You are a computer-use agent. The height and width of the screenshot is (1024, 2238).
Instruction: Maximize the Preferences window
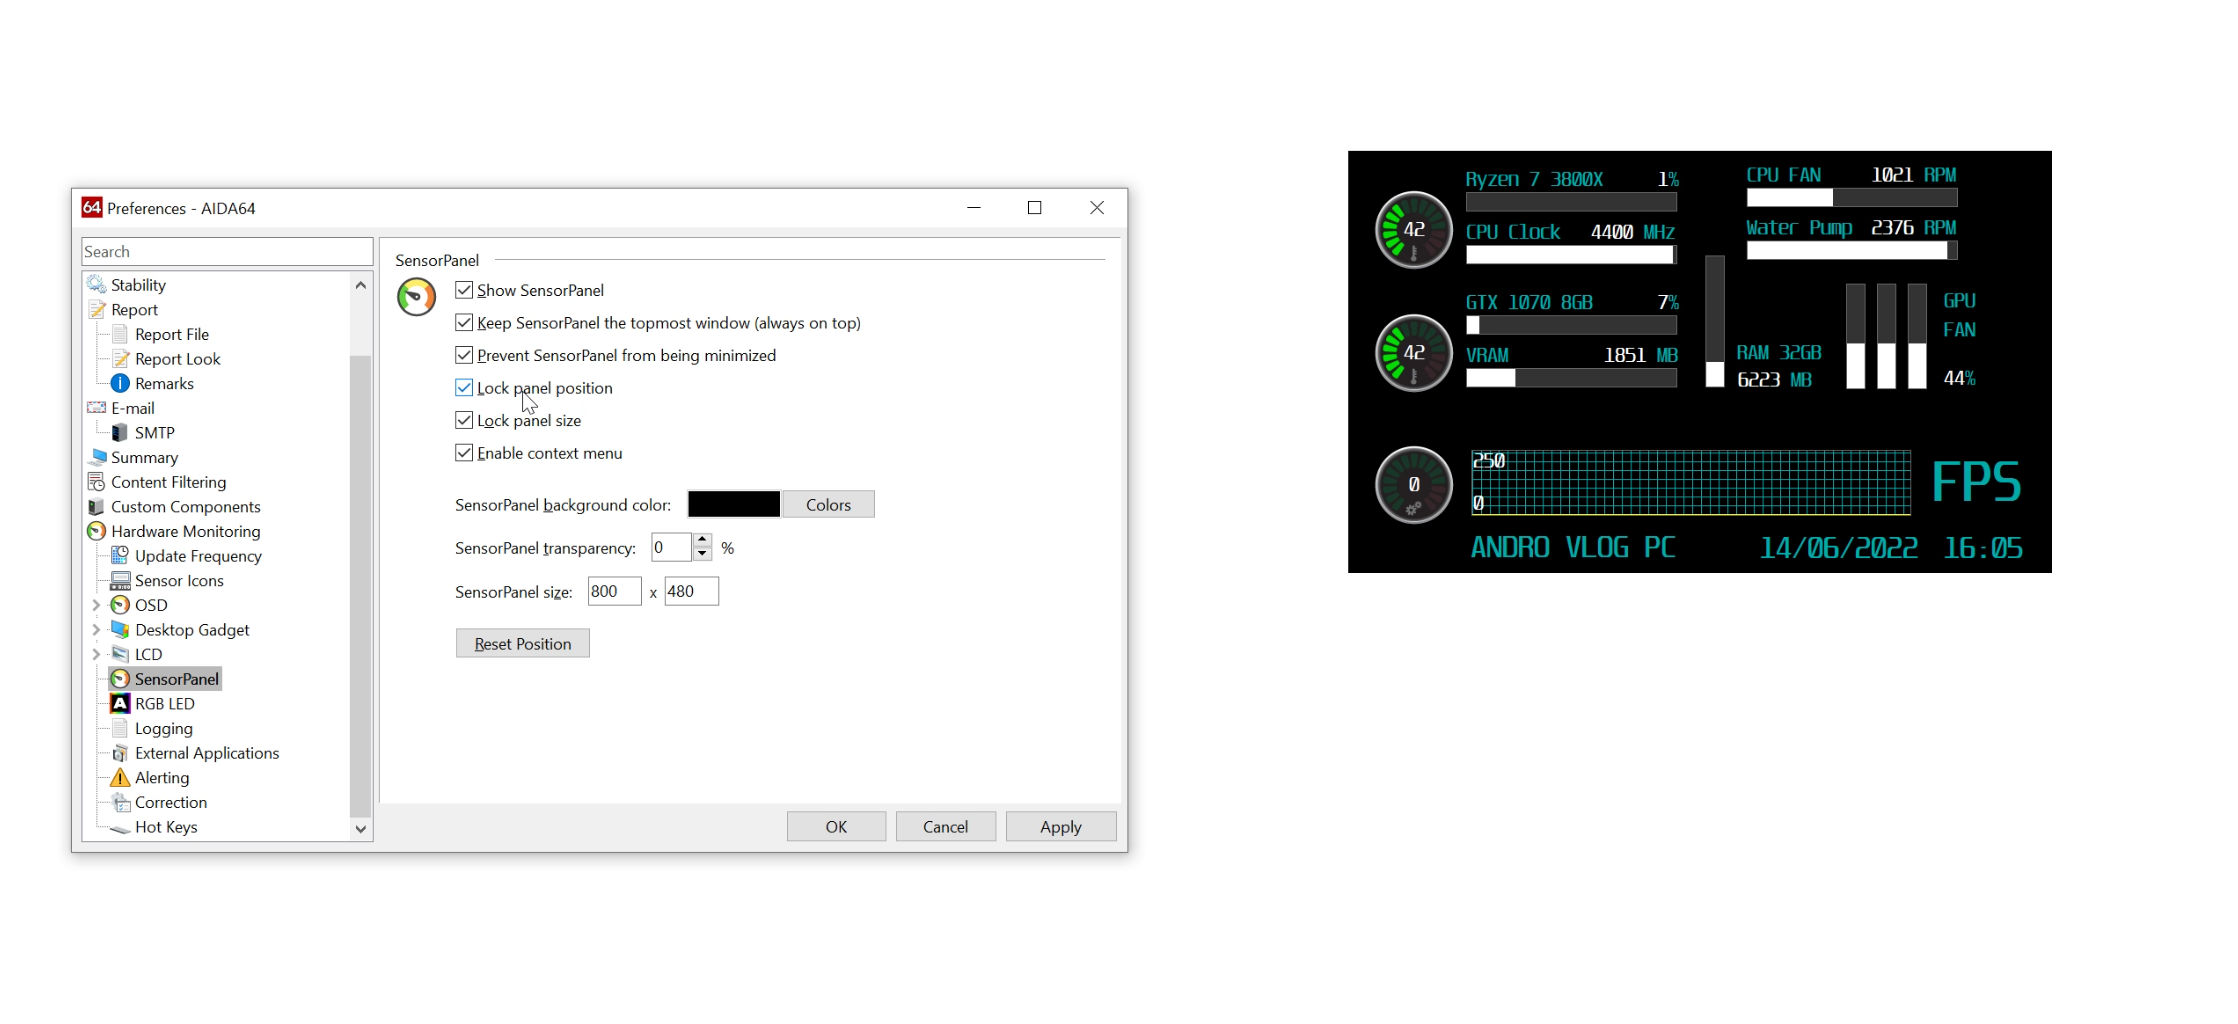coord(1035,207)
